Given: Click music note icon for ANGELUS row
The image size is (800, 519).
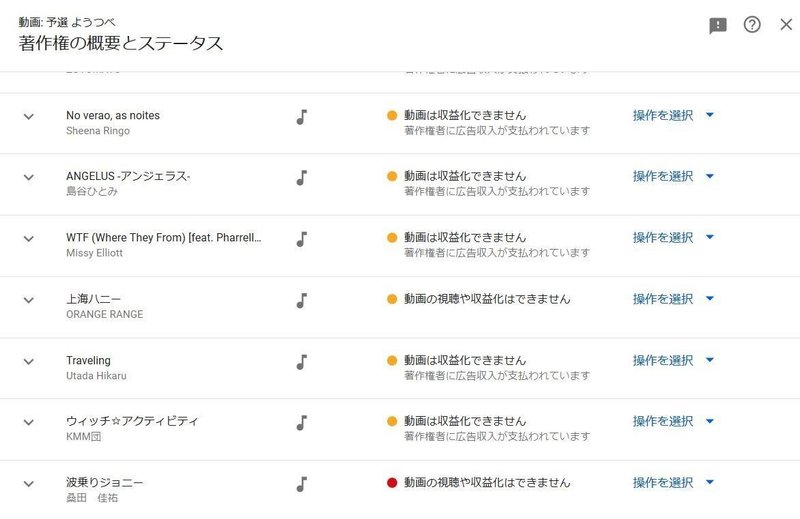Looking at the screenshot, I should 302,177.
